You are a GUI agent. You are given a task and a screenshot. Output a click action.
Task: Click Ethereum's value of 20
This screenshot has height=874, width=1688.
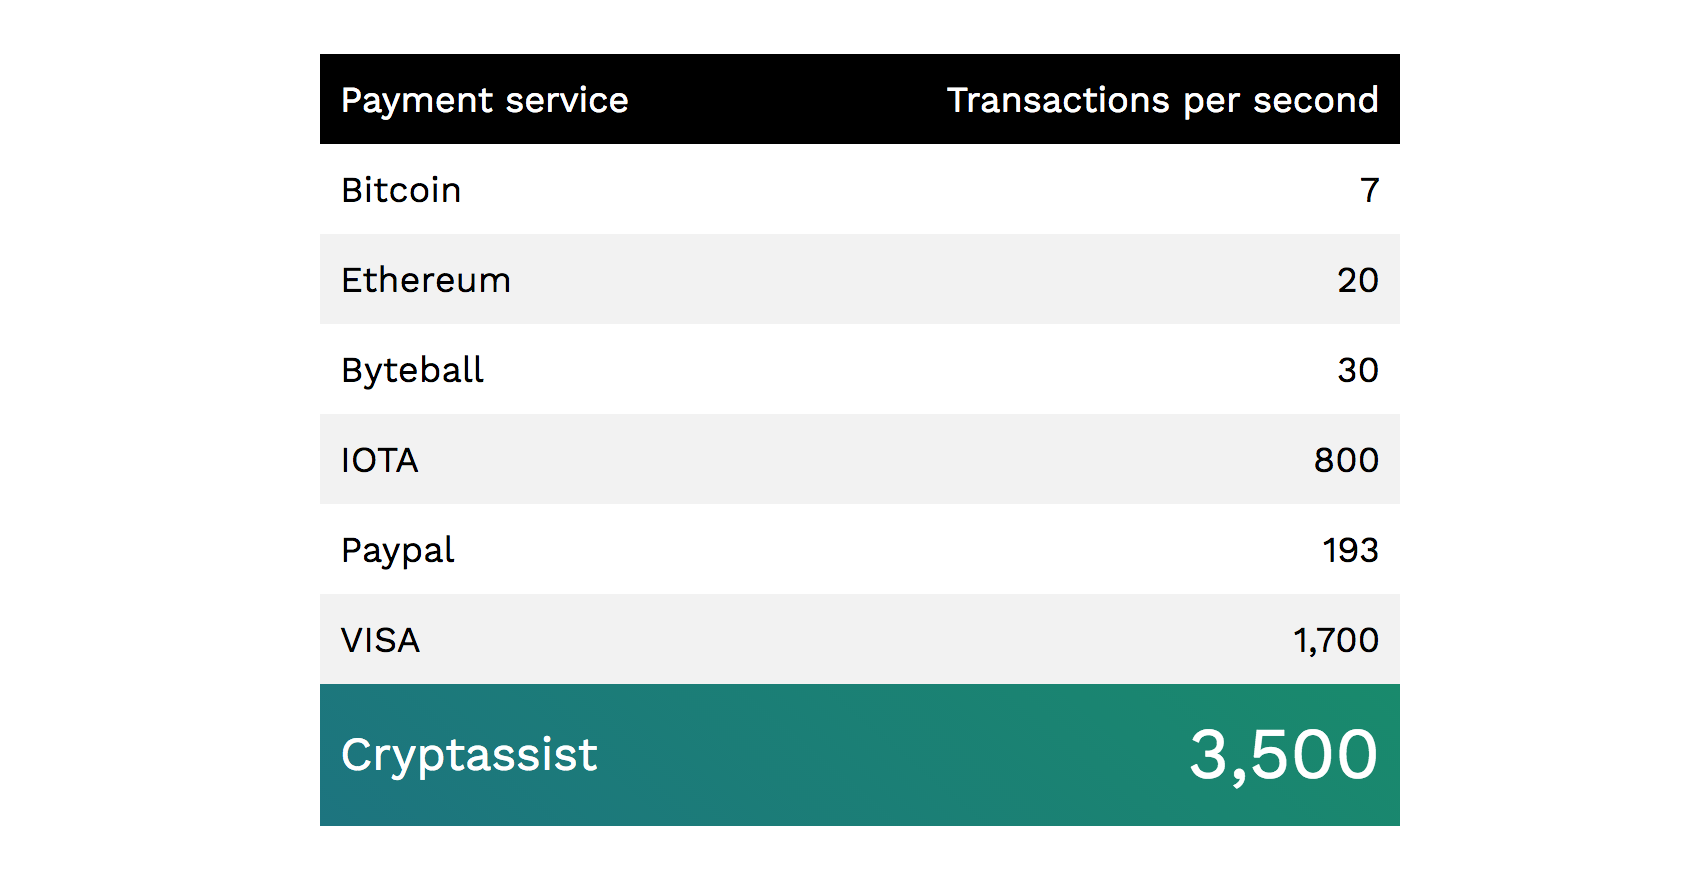[x=1357, y=280]
